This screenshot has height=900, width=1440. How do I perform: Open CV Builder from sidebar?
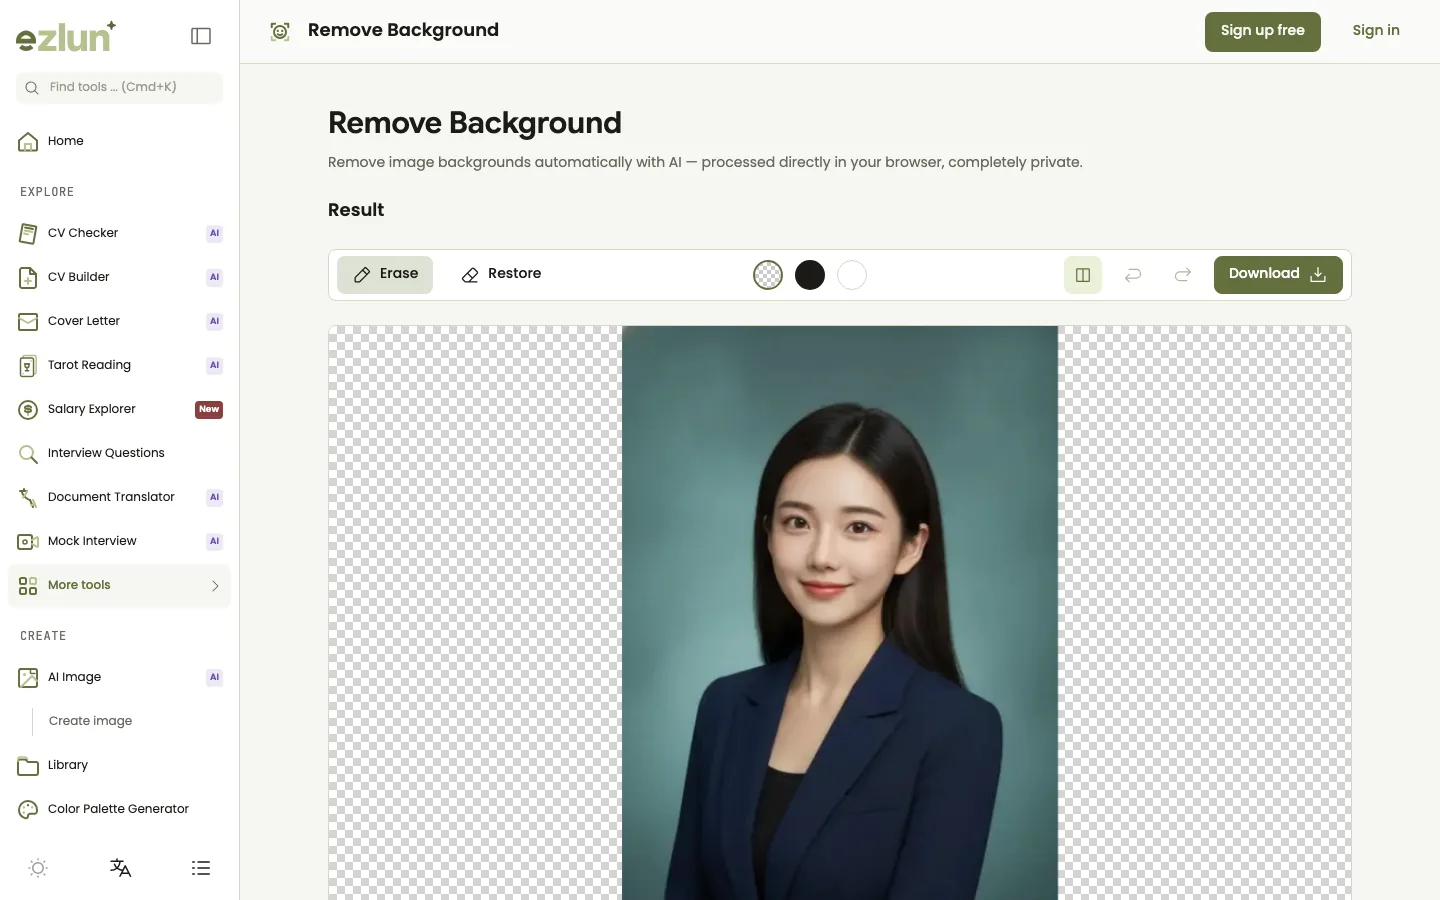(119, 277)
